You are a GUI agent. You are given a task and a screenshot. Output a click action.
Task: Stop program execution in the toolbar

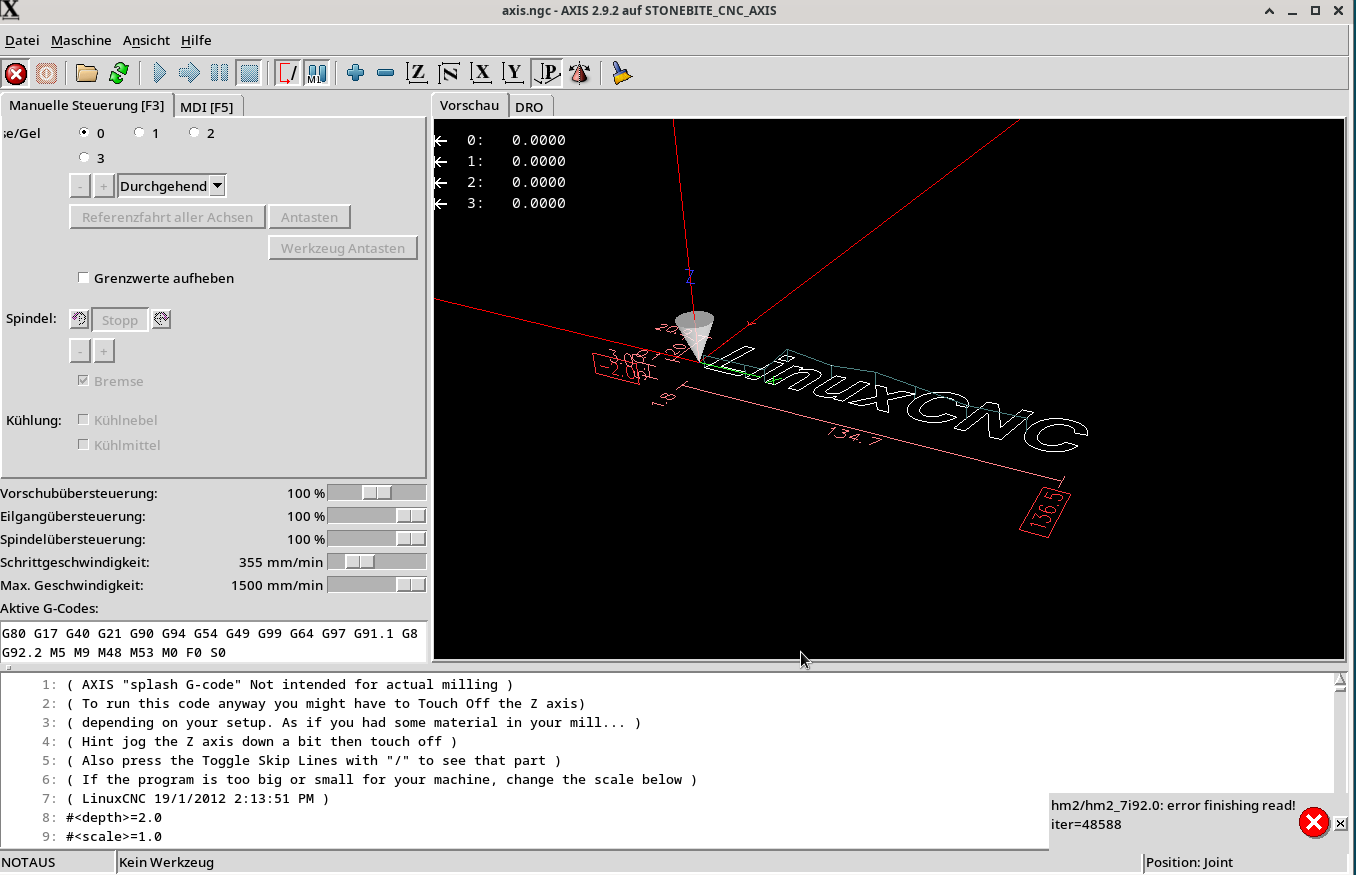(249, 73)
